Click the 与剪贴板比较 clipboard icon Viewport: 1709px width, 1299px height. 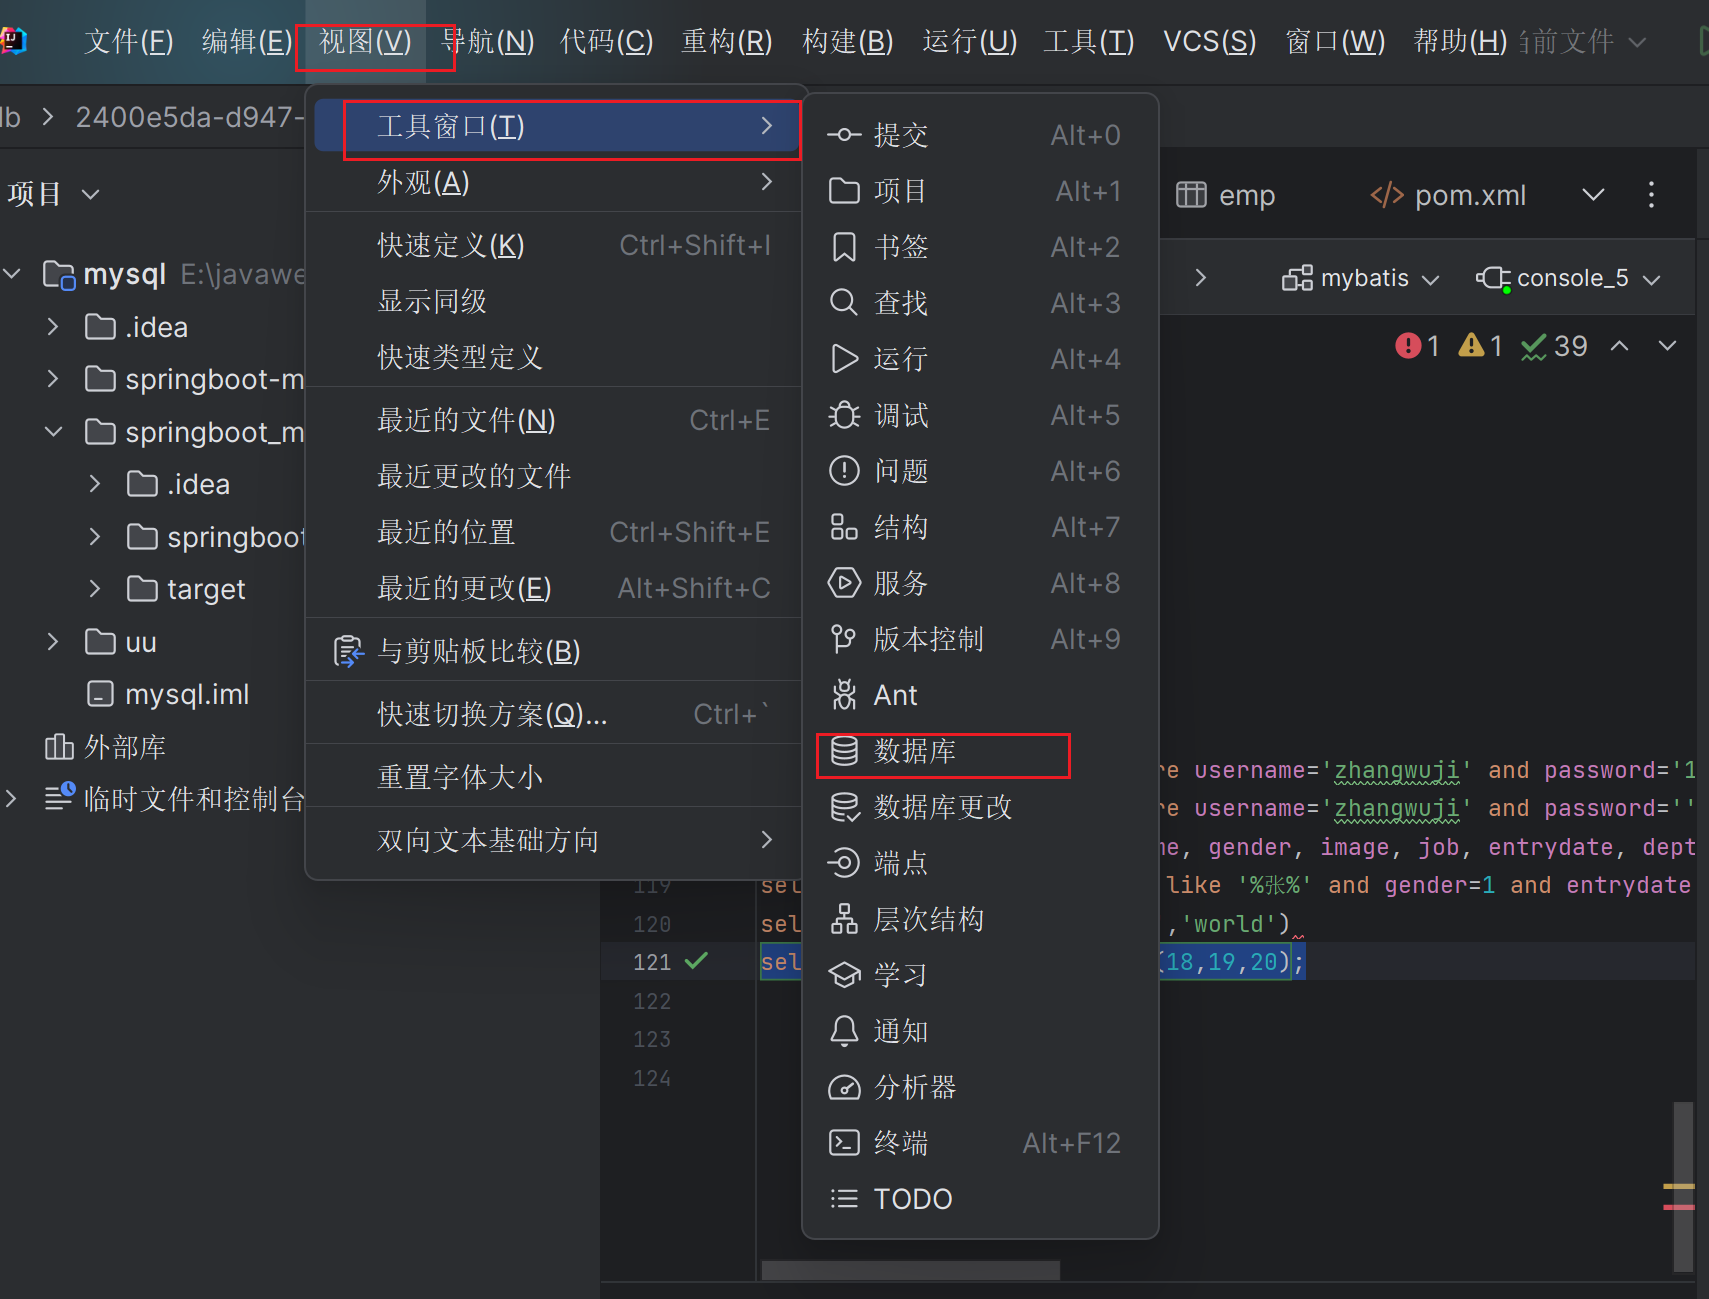coord(348,651)
